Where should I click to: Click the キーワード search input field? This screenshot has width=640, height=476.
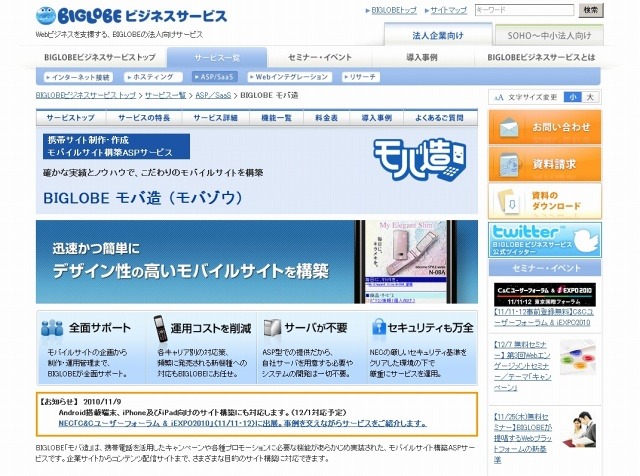coord(524,10)
